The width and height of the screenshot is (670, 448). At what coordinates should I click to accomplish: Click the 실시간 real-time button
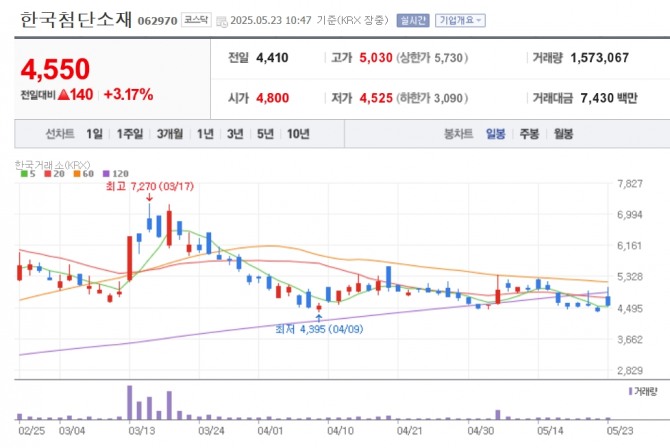(413, 20)
